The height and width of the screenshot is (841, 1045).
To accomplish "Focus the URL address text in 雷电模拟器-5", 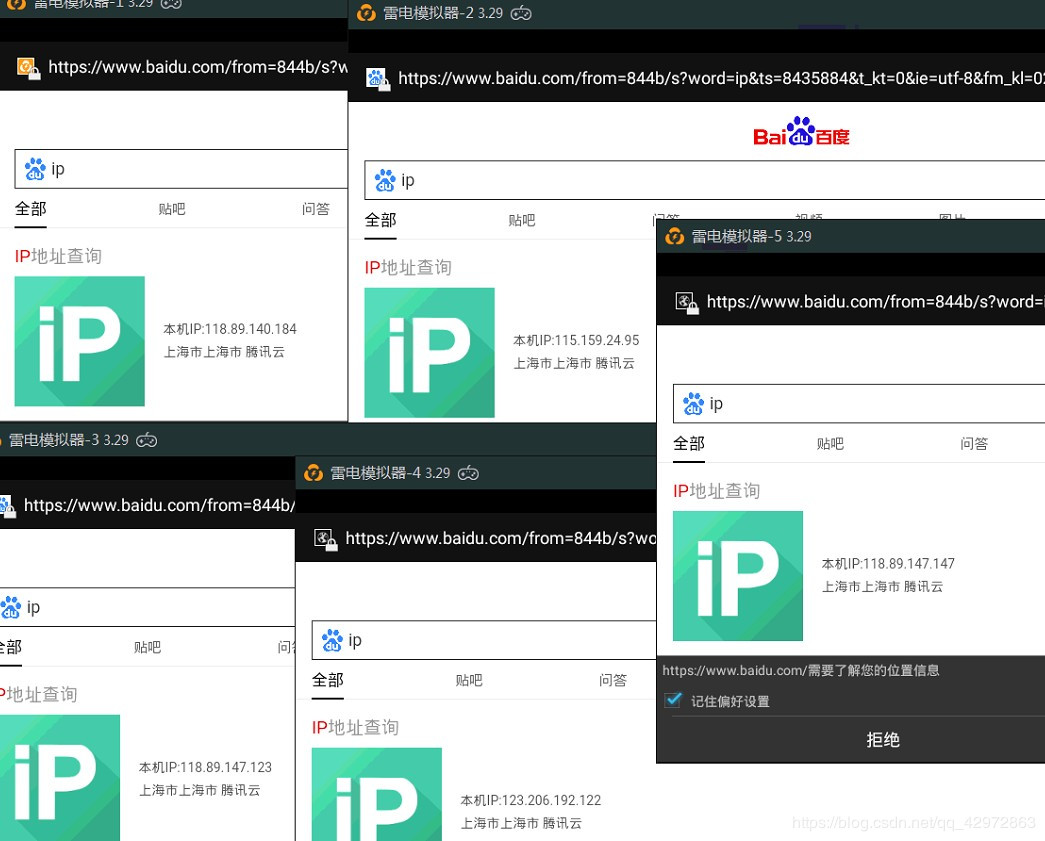I will pyautogui.click(x=876, y=302).
